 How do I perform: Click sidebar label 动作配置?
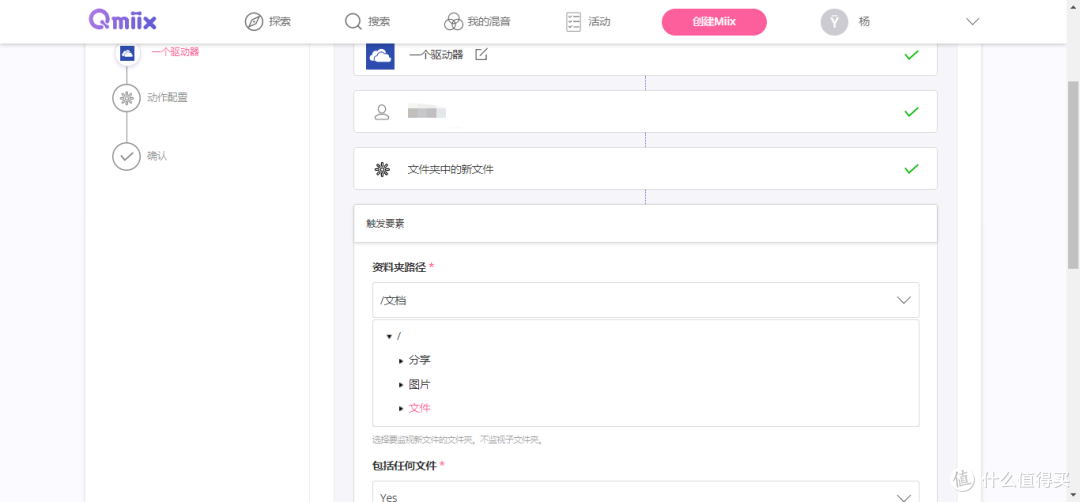[x=167, y=98]
